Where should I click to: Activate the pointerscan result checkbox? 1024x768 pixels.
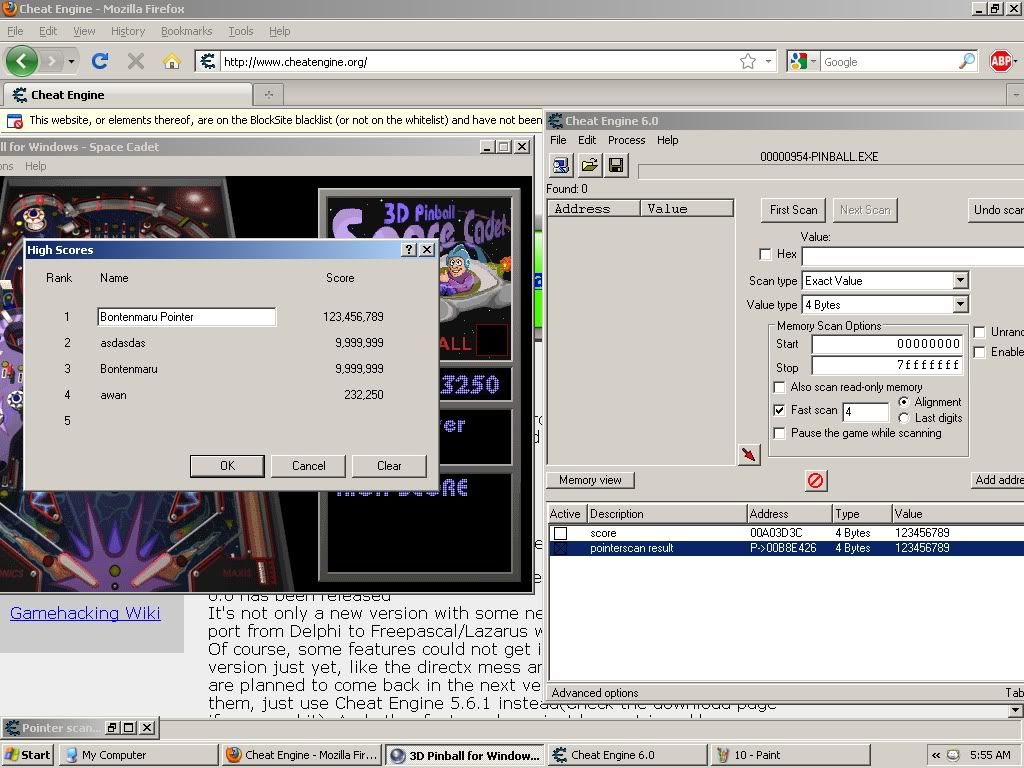pyautogui.click(x=560, y=548)
